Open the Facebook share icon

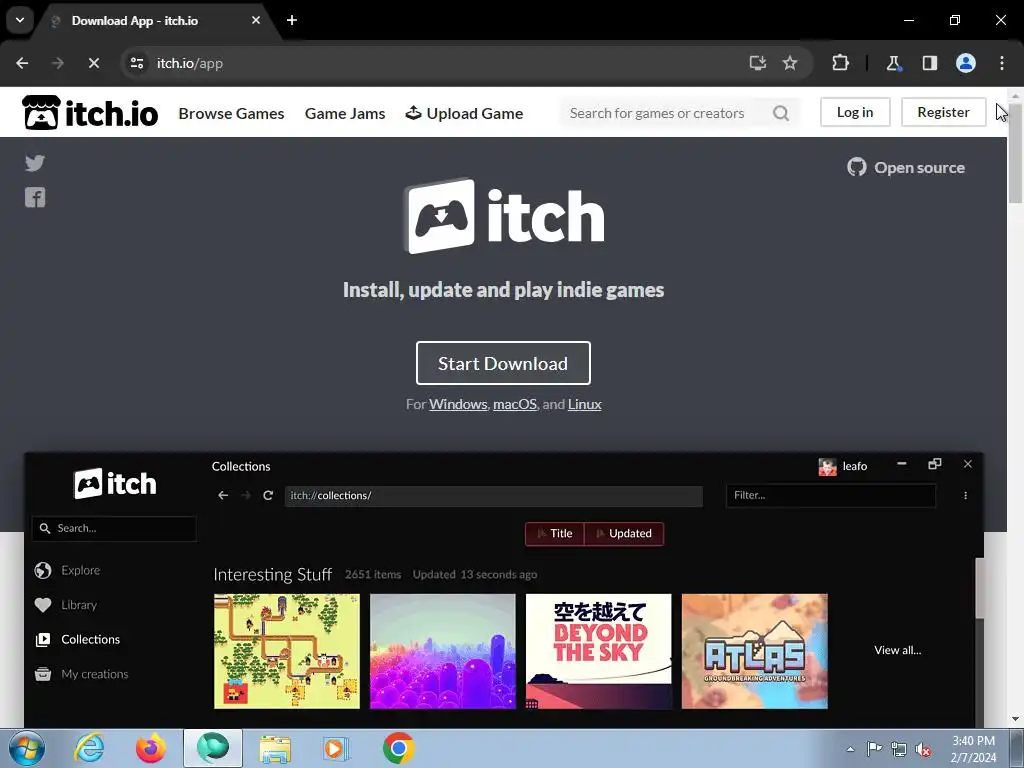[x=35, y=197]
